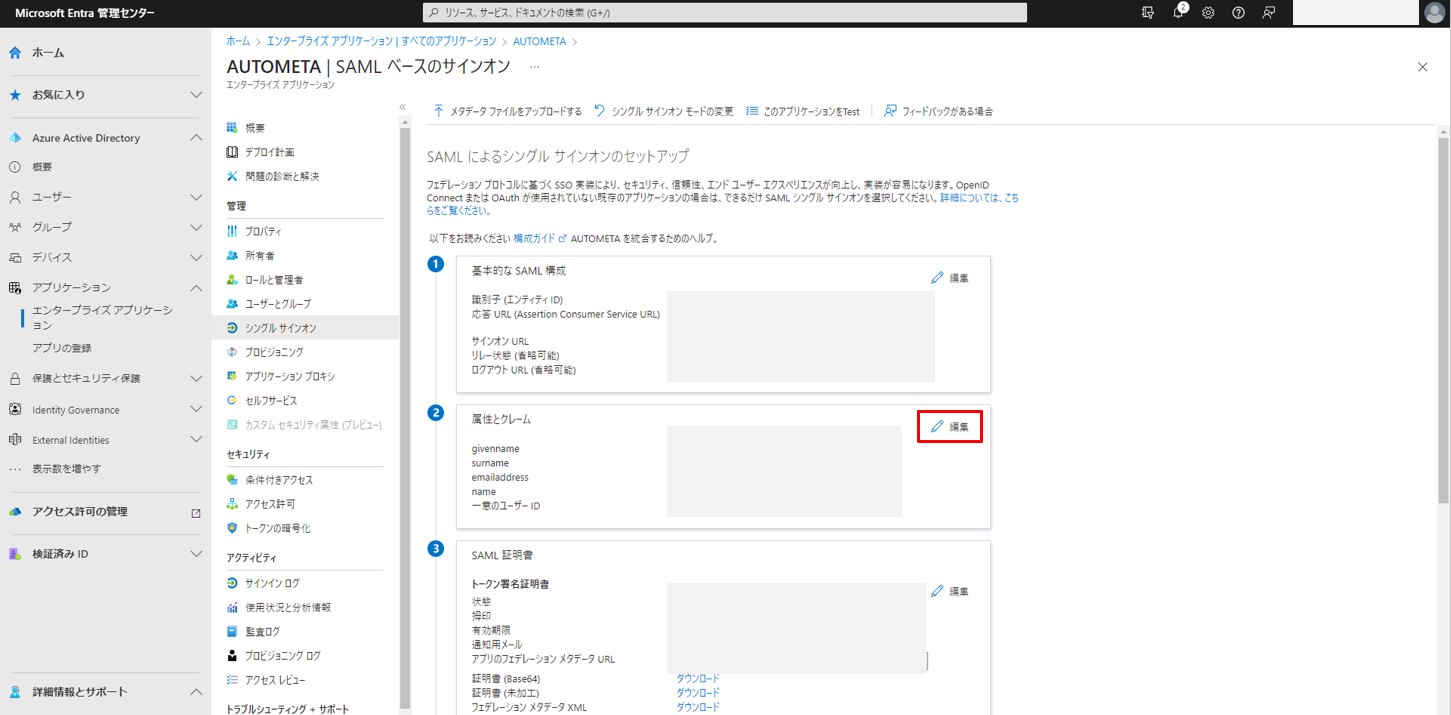Click the External Identities icon

(15, 440)
